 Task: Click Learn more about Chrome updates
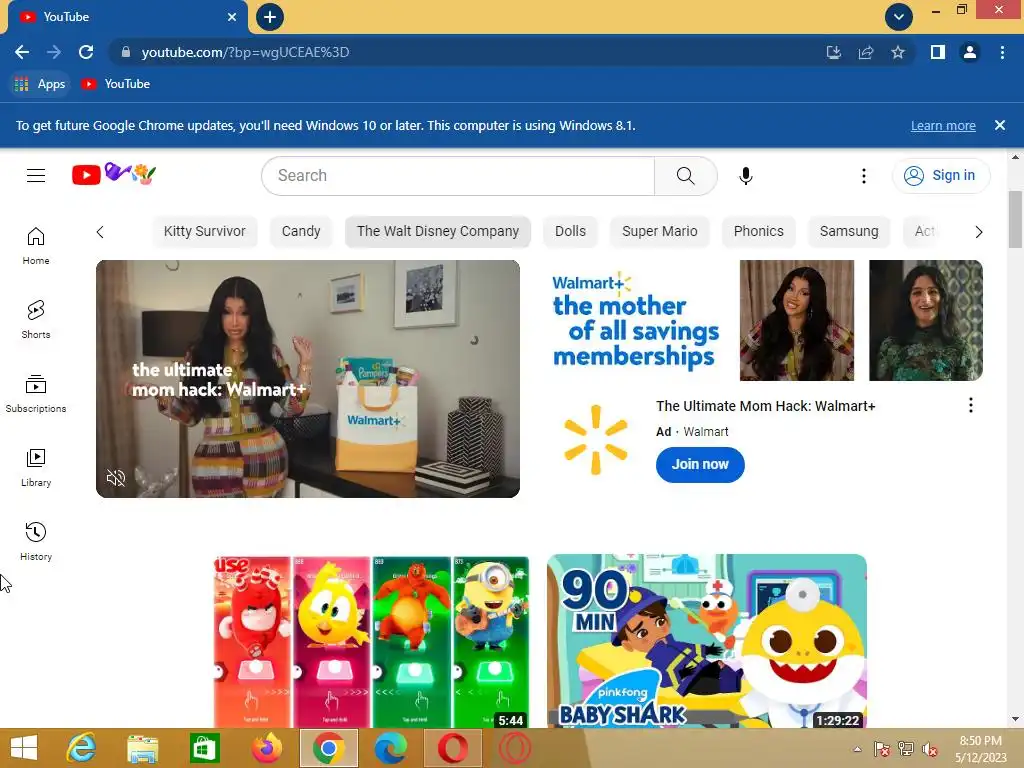(x=943, y=125)
